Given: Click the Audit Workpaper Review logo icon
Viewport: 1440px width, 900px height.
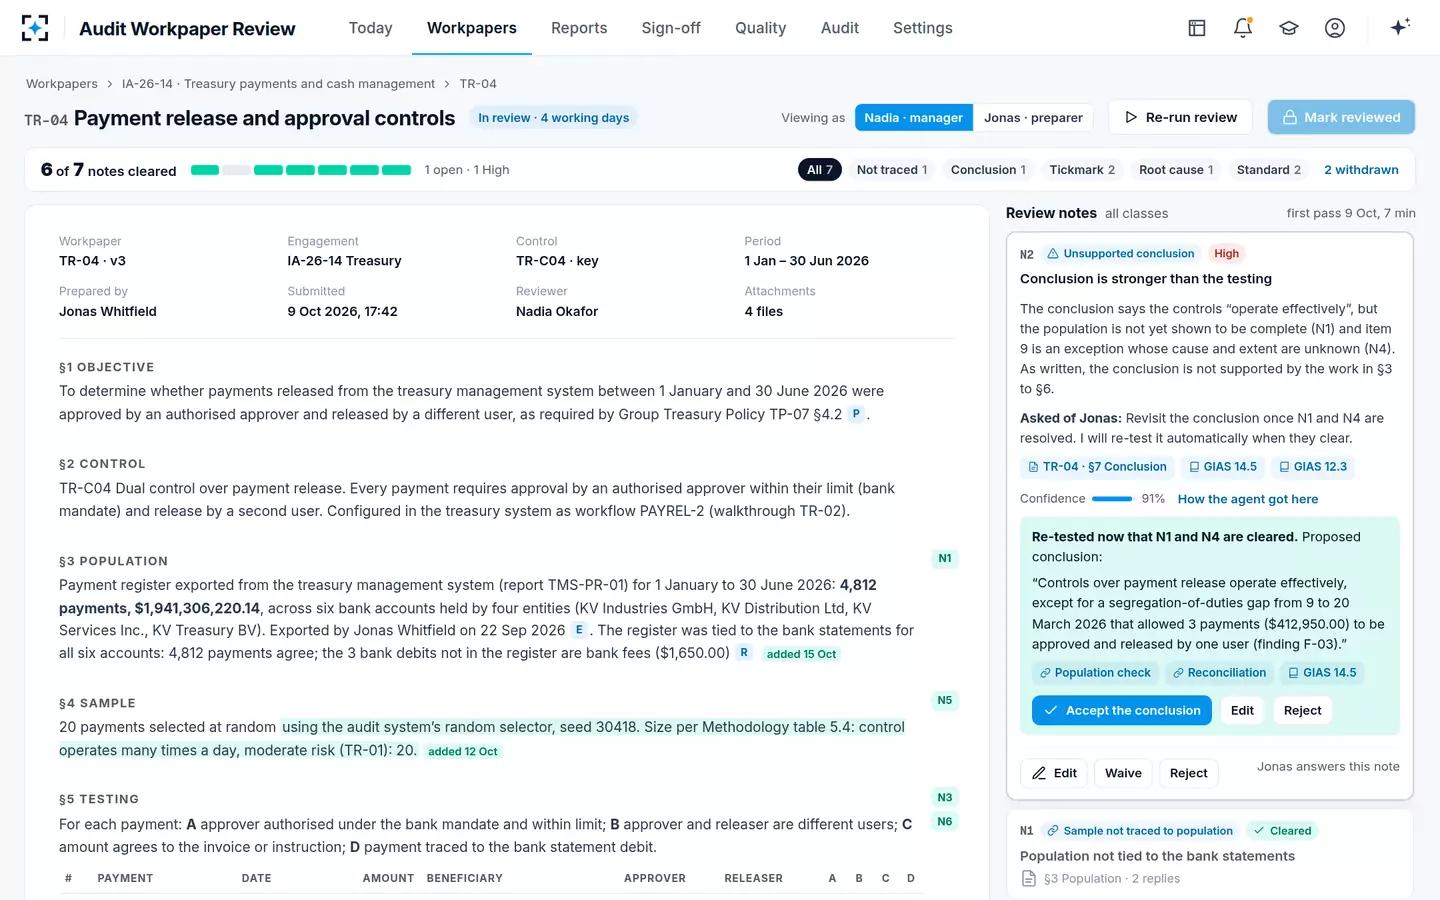Looking at the screenshot, I should pos(35,28).
